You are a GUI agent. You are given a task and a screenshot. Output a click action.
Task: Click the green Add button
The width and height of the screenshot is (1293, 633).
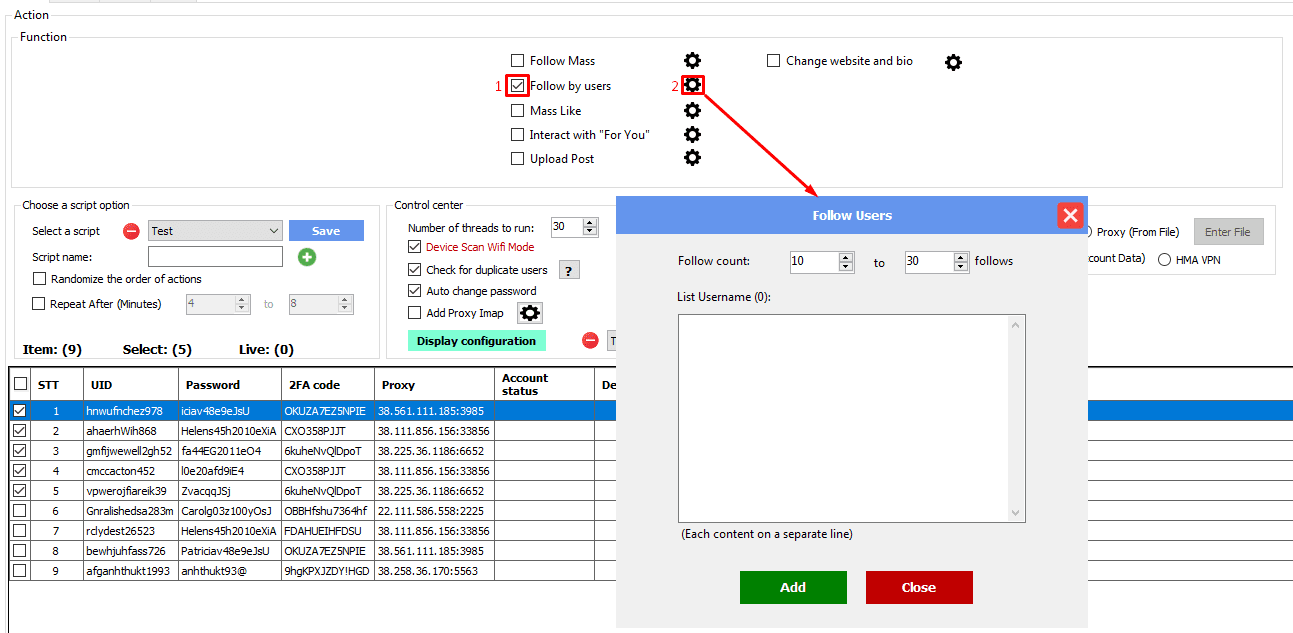(x=793, y=587)
